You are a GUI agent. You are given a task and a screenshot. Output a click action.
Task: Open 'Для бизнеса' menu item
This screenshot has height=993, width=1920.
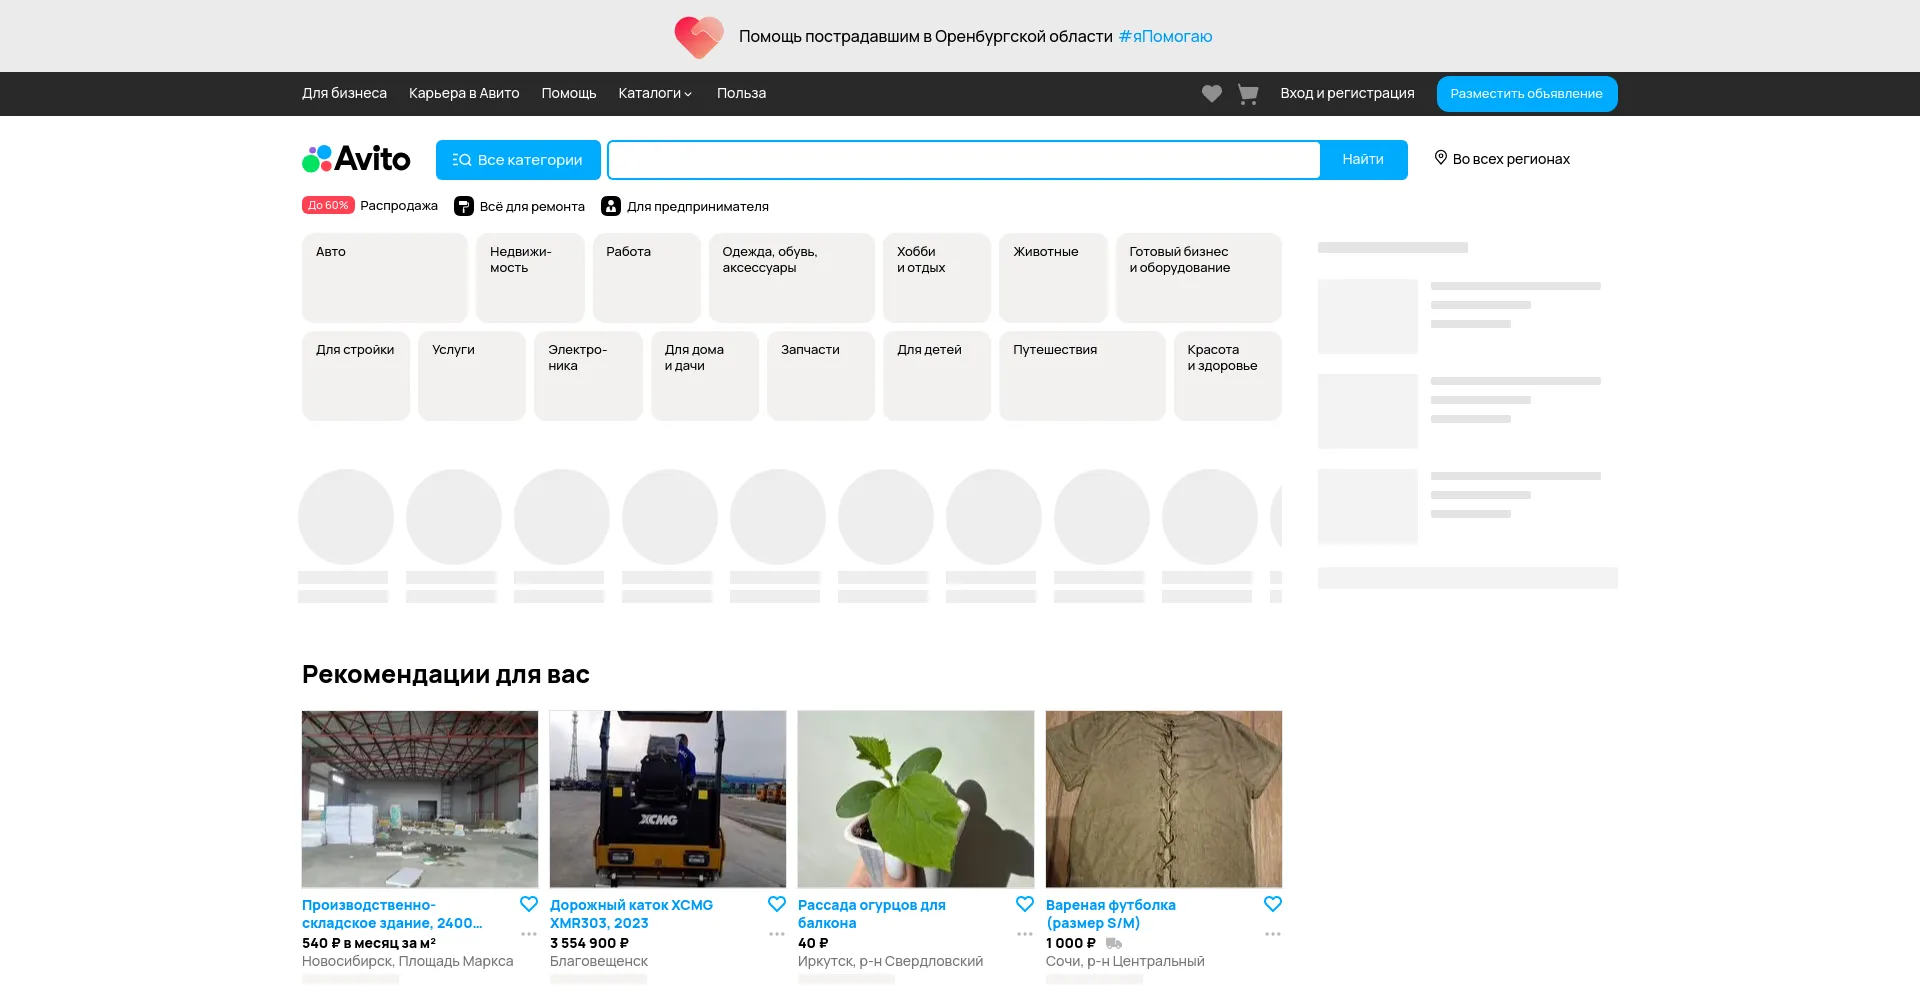tap(344, 93)
